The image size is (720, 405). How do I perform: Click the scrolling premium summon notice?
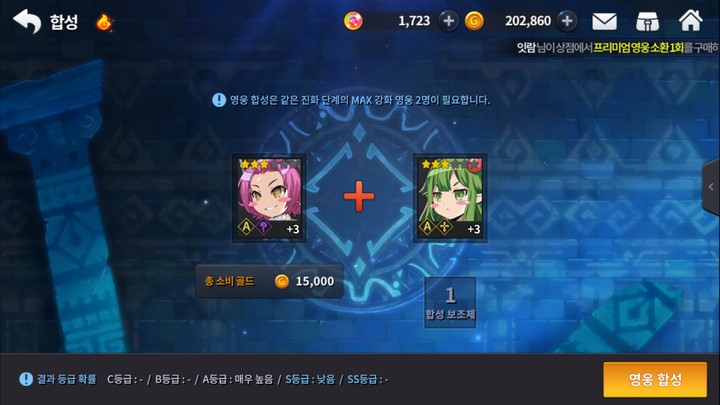pyautogui.click(x=618, y=47)
